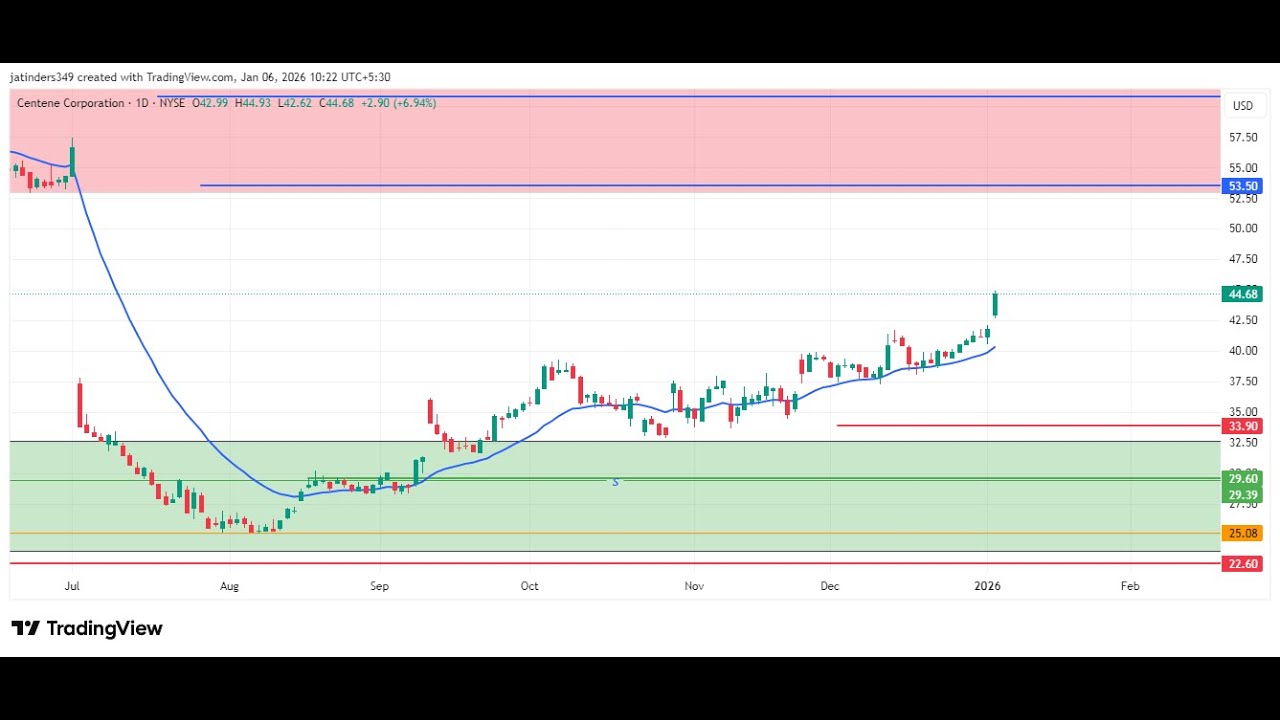Click the 40.00 price axis value

point(1243,351)
